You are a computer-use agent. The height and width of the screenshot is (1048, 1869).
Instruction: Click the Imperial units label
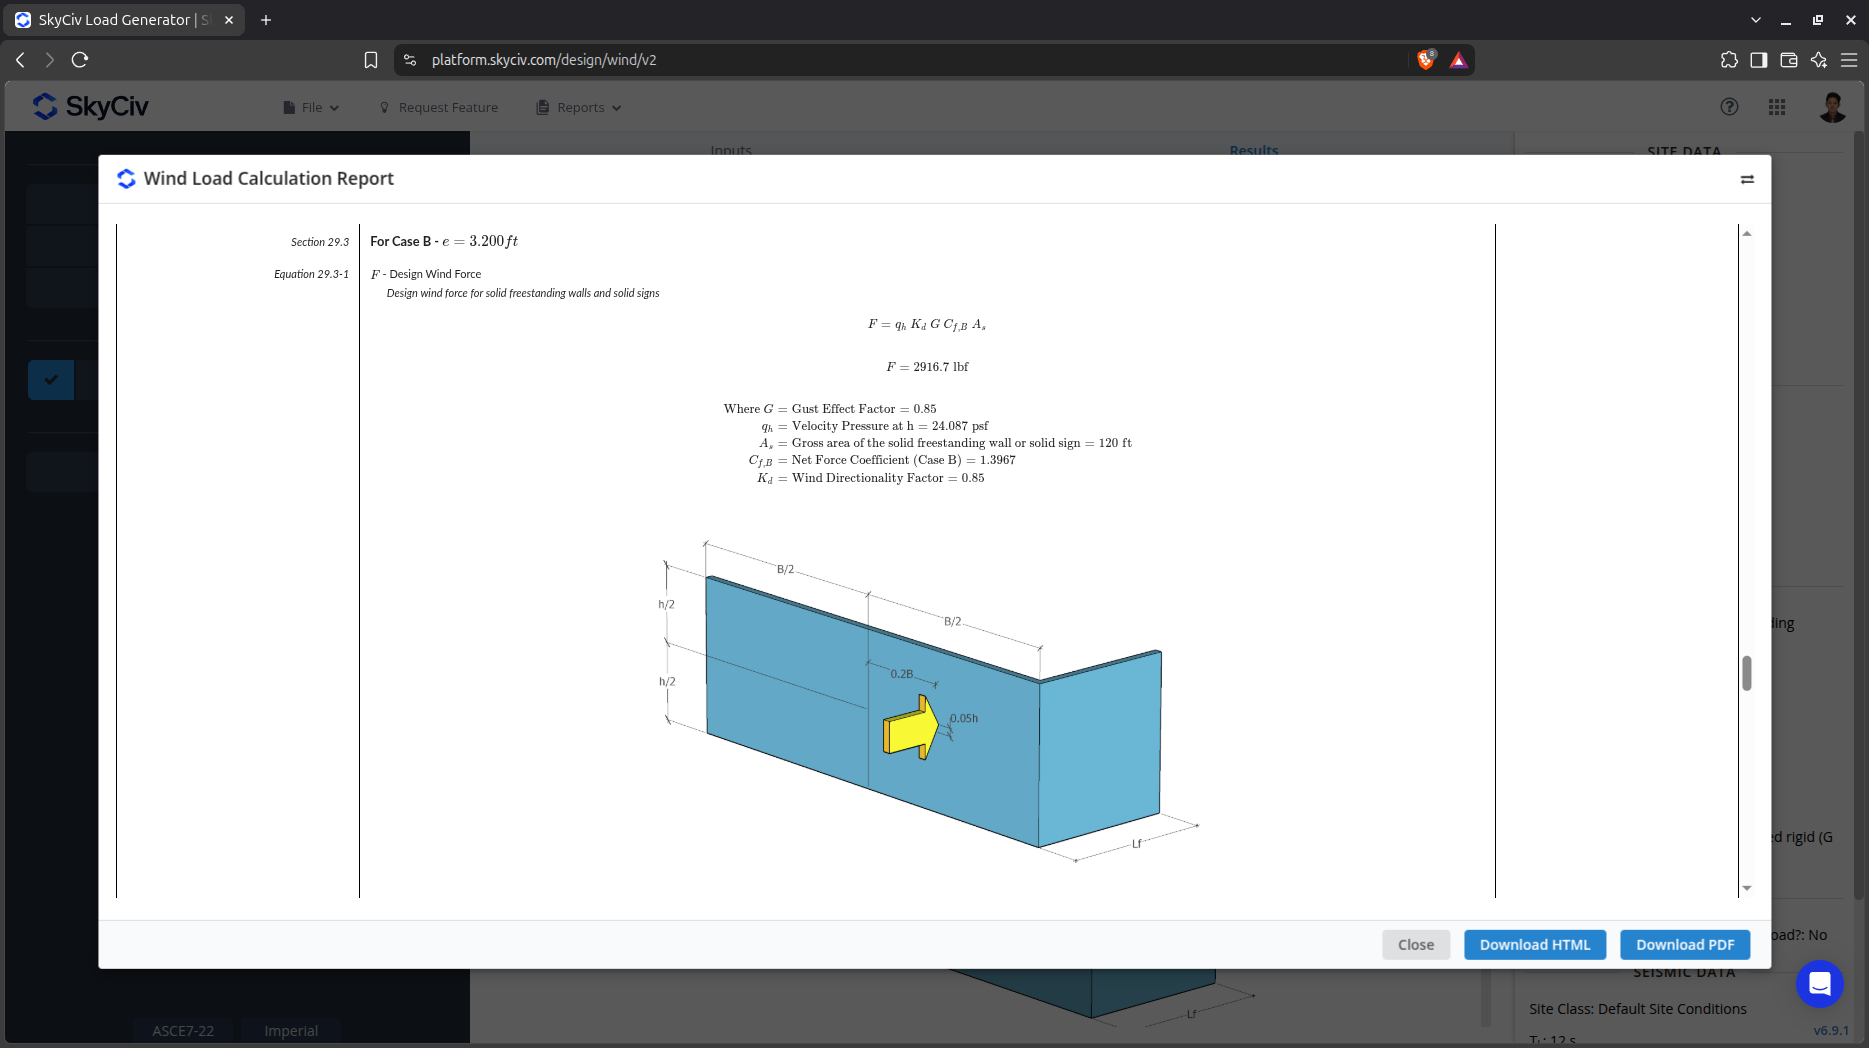point(291,1031)
